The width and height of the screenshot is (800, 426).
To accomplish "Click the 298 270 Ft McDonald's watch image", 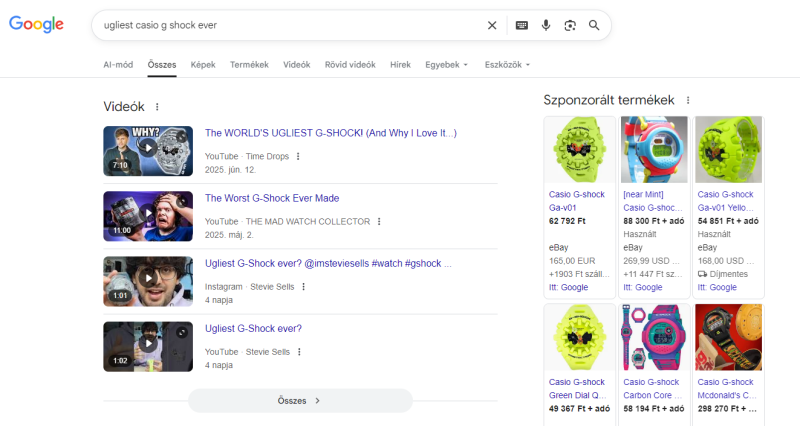I will 729,337.
